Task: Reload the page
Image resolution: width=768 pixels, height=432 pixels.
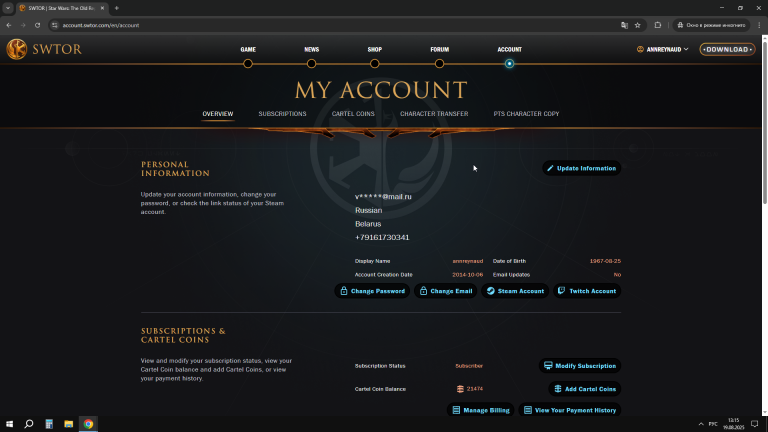Action: (x=37, y=25)
